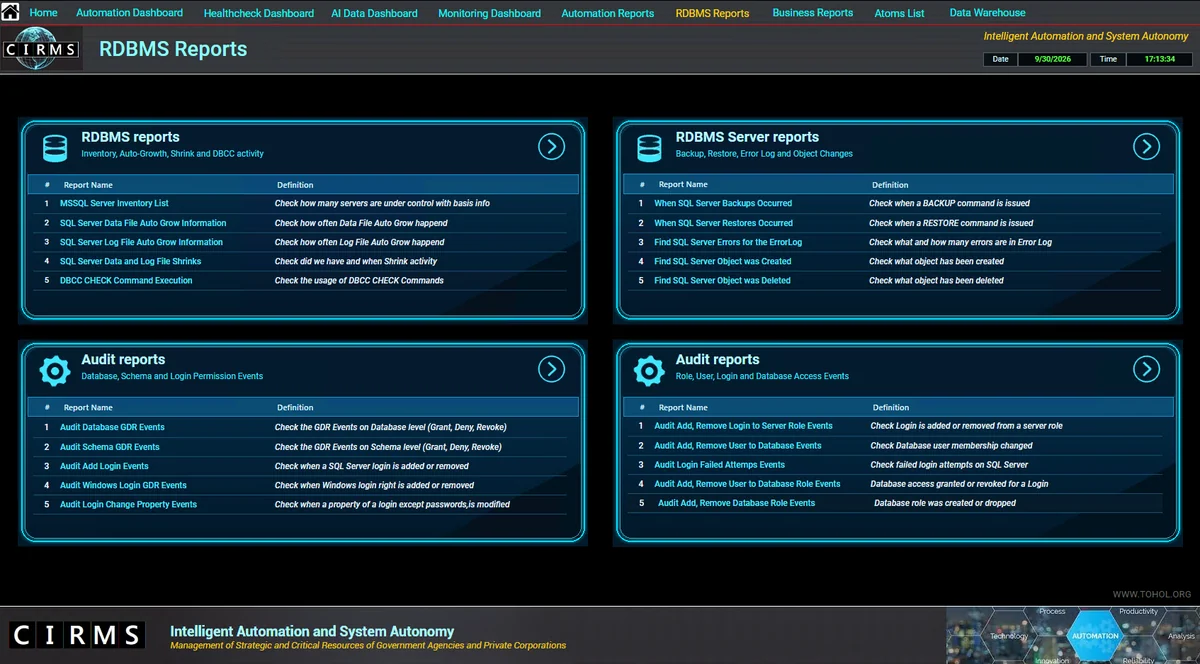
Task: Open Audit Login Change Property Events report
Action: coord(128,504)
